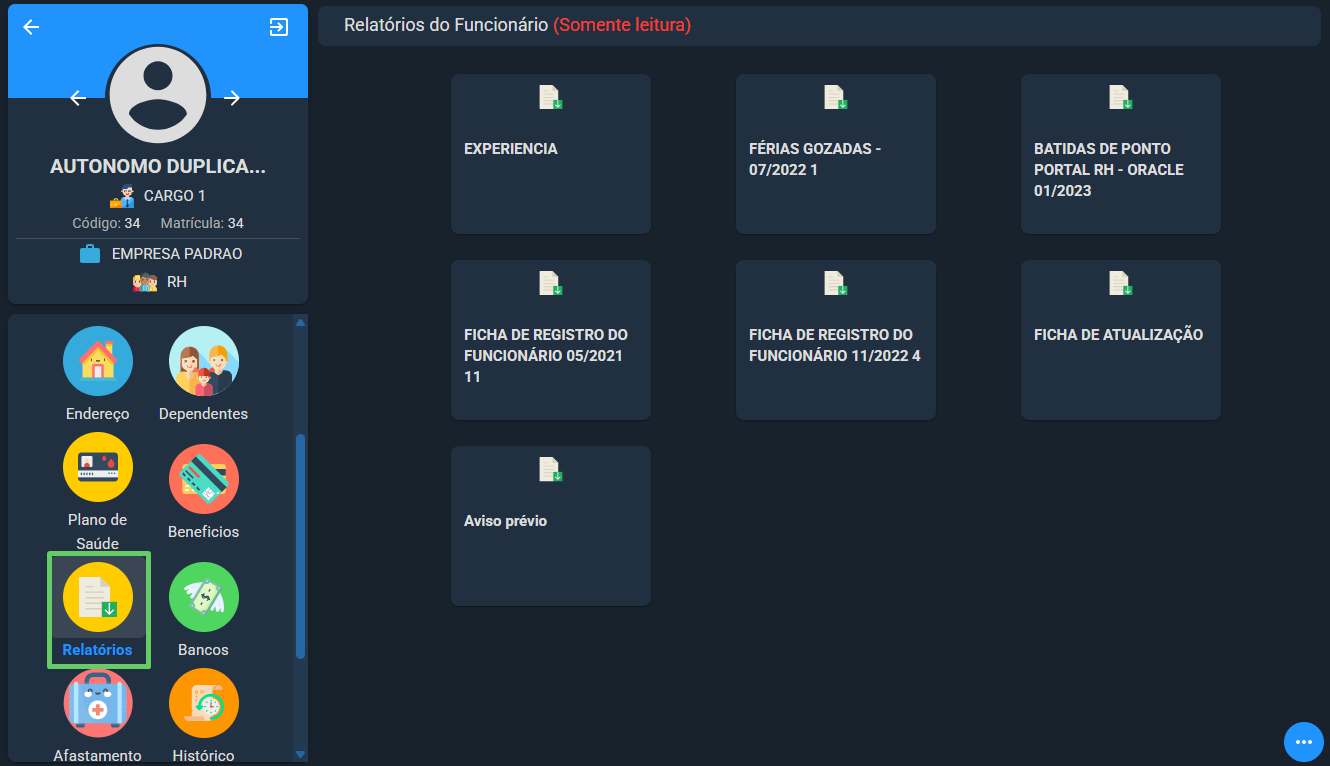The height and width of the screenshot is (766, 1330).
Task: Open FICHA DE REGISTRO DO FUNCIONÁRIO 11/2022 4
Action: coord(835,345)
